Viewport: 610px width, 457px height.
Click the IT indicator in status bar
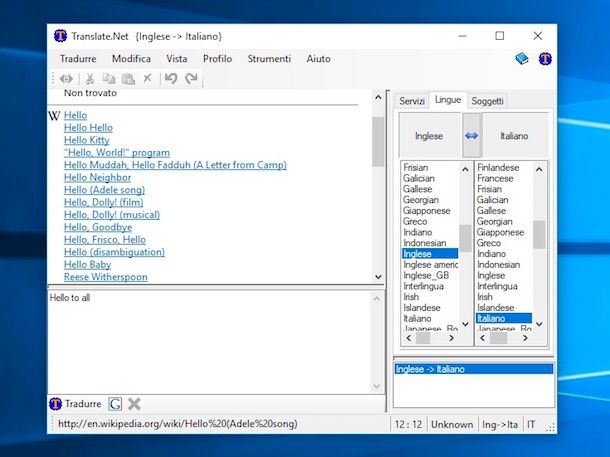click(531, 424)
